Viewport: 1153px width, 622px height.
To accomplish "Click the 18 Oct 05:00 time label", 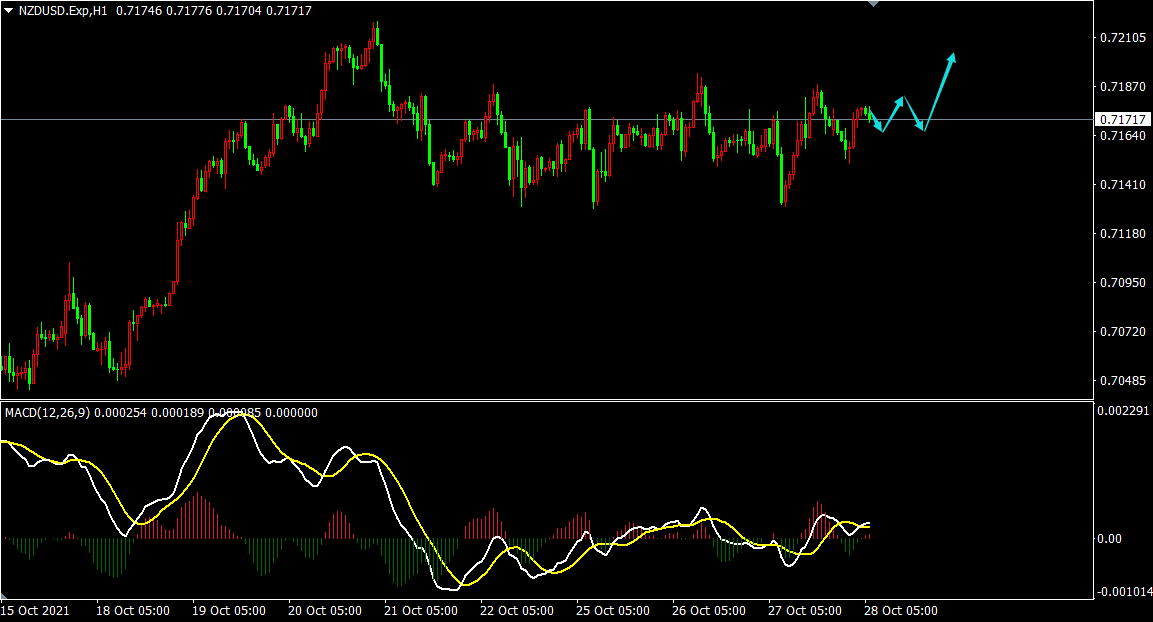I will pos(133,611).
